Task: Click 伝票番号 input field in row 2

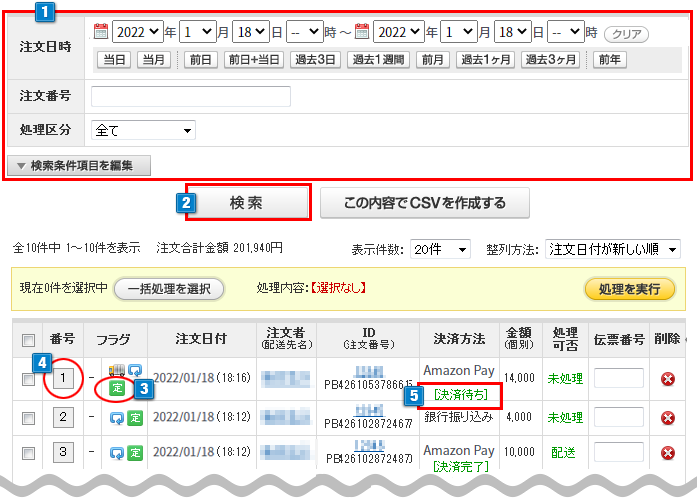Action: 619,417
